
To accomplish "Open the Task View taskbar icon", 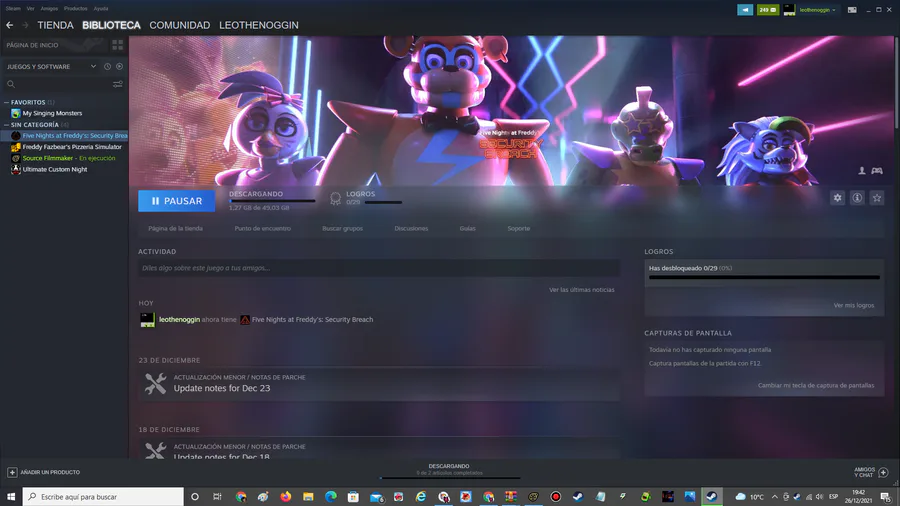I will point(217,497).
